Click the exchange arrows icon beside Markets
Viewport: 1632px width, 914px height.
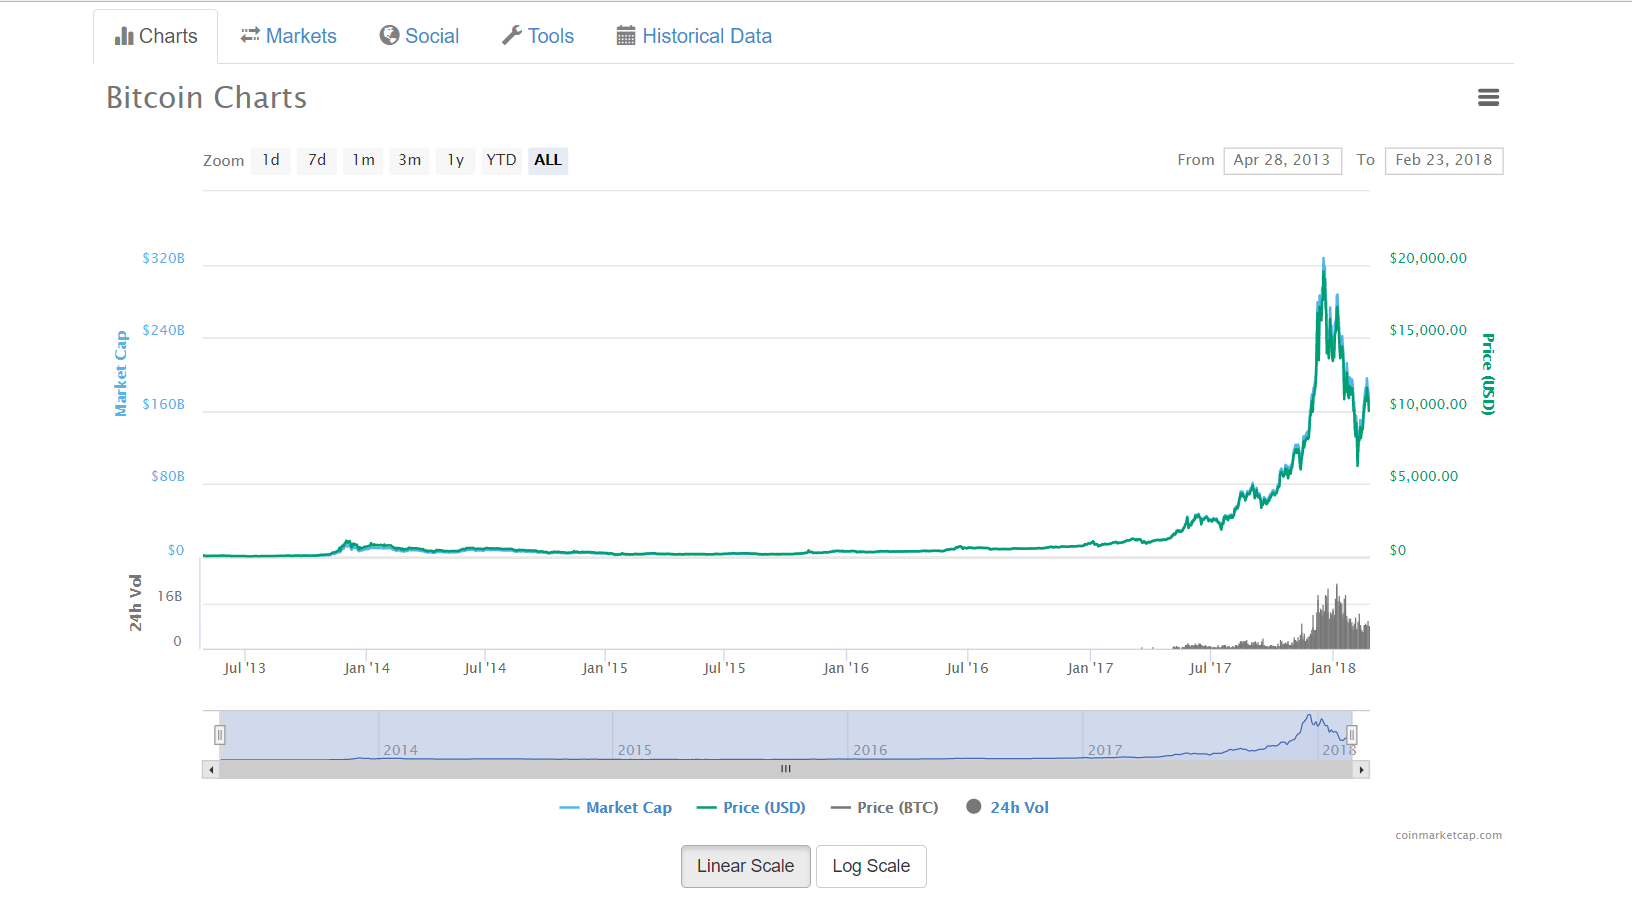(x=250, y=35)
